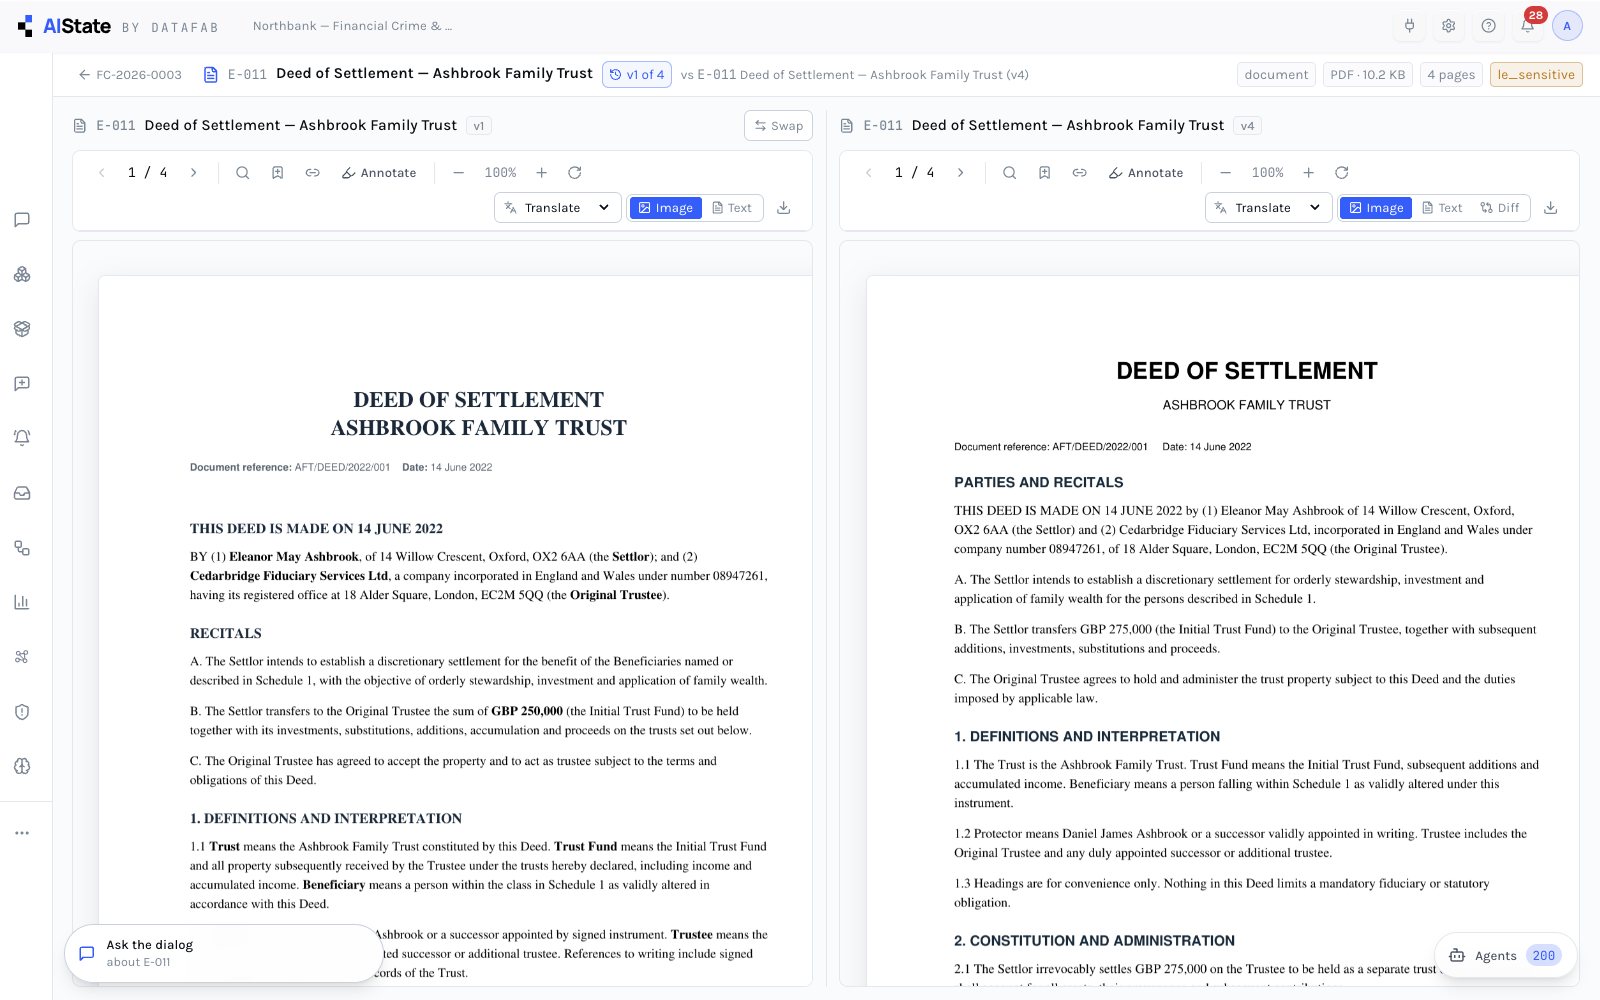Zoom in on left viewer plus

point(542,173)
